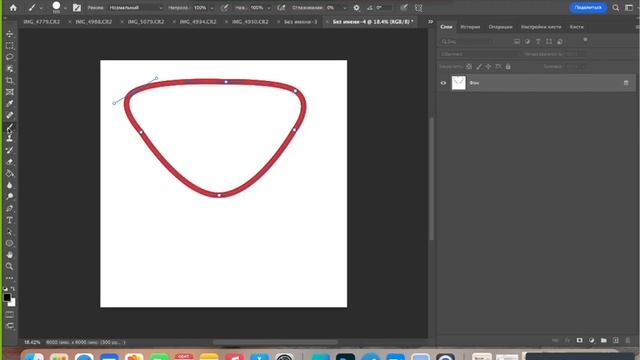Open symmetry paint options butterfly icon
The image size is (640, 360).
(418, 7)
